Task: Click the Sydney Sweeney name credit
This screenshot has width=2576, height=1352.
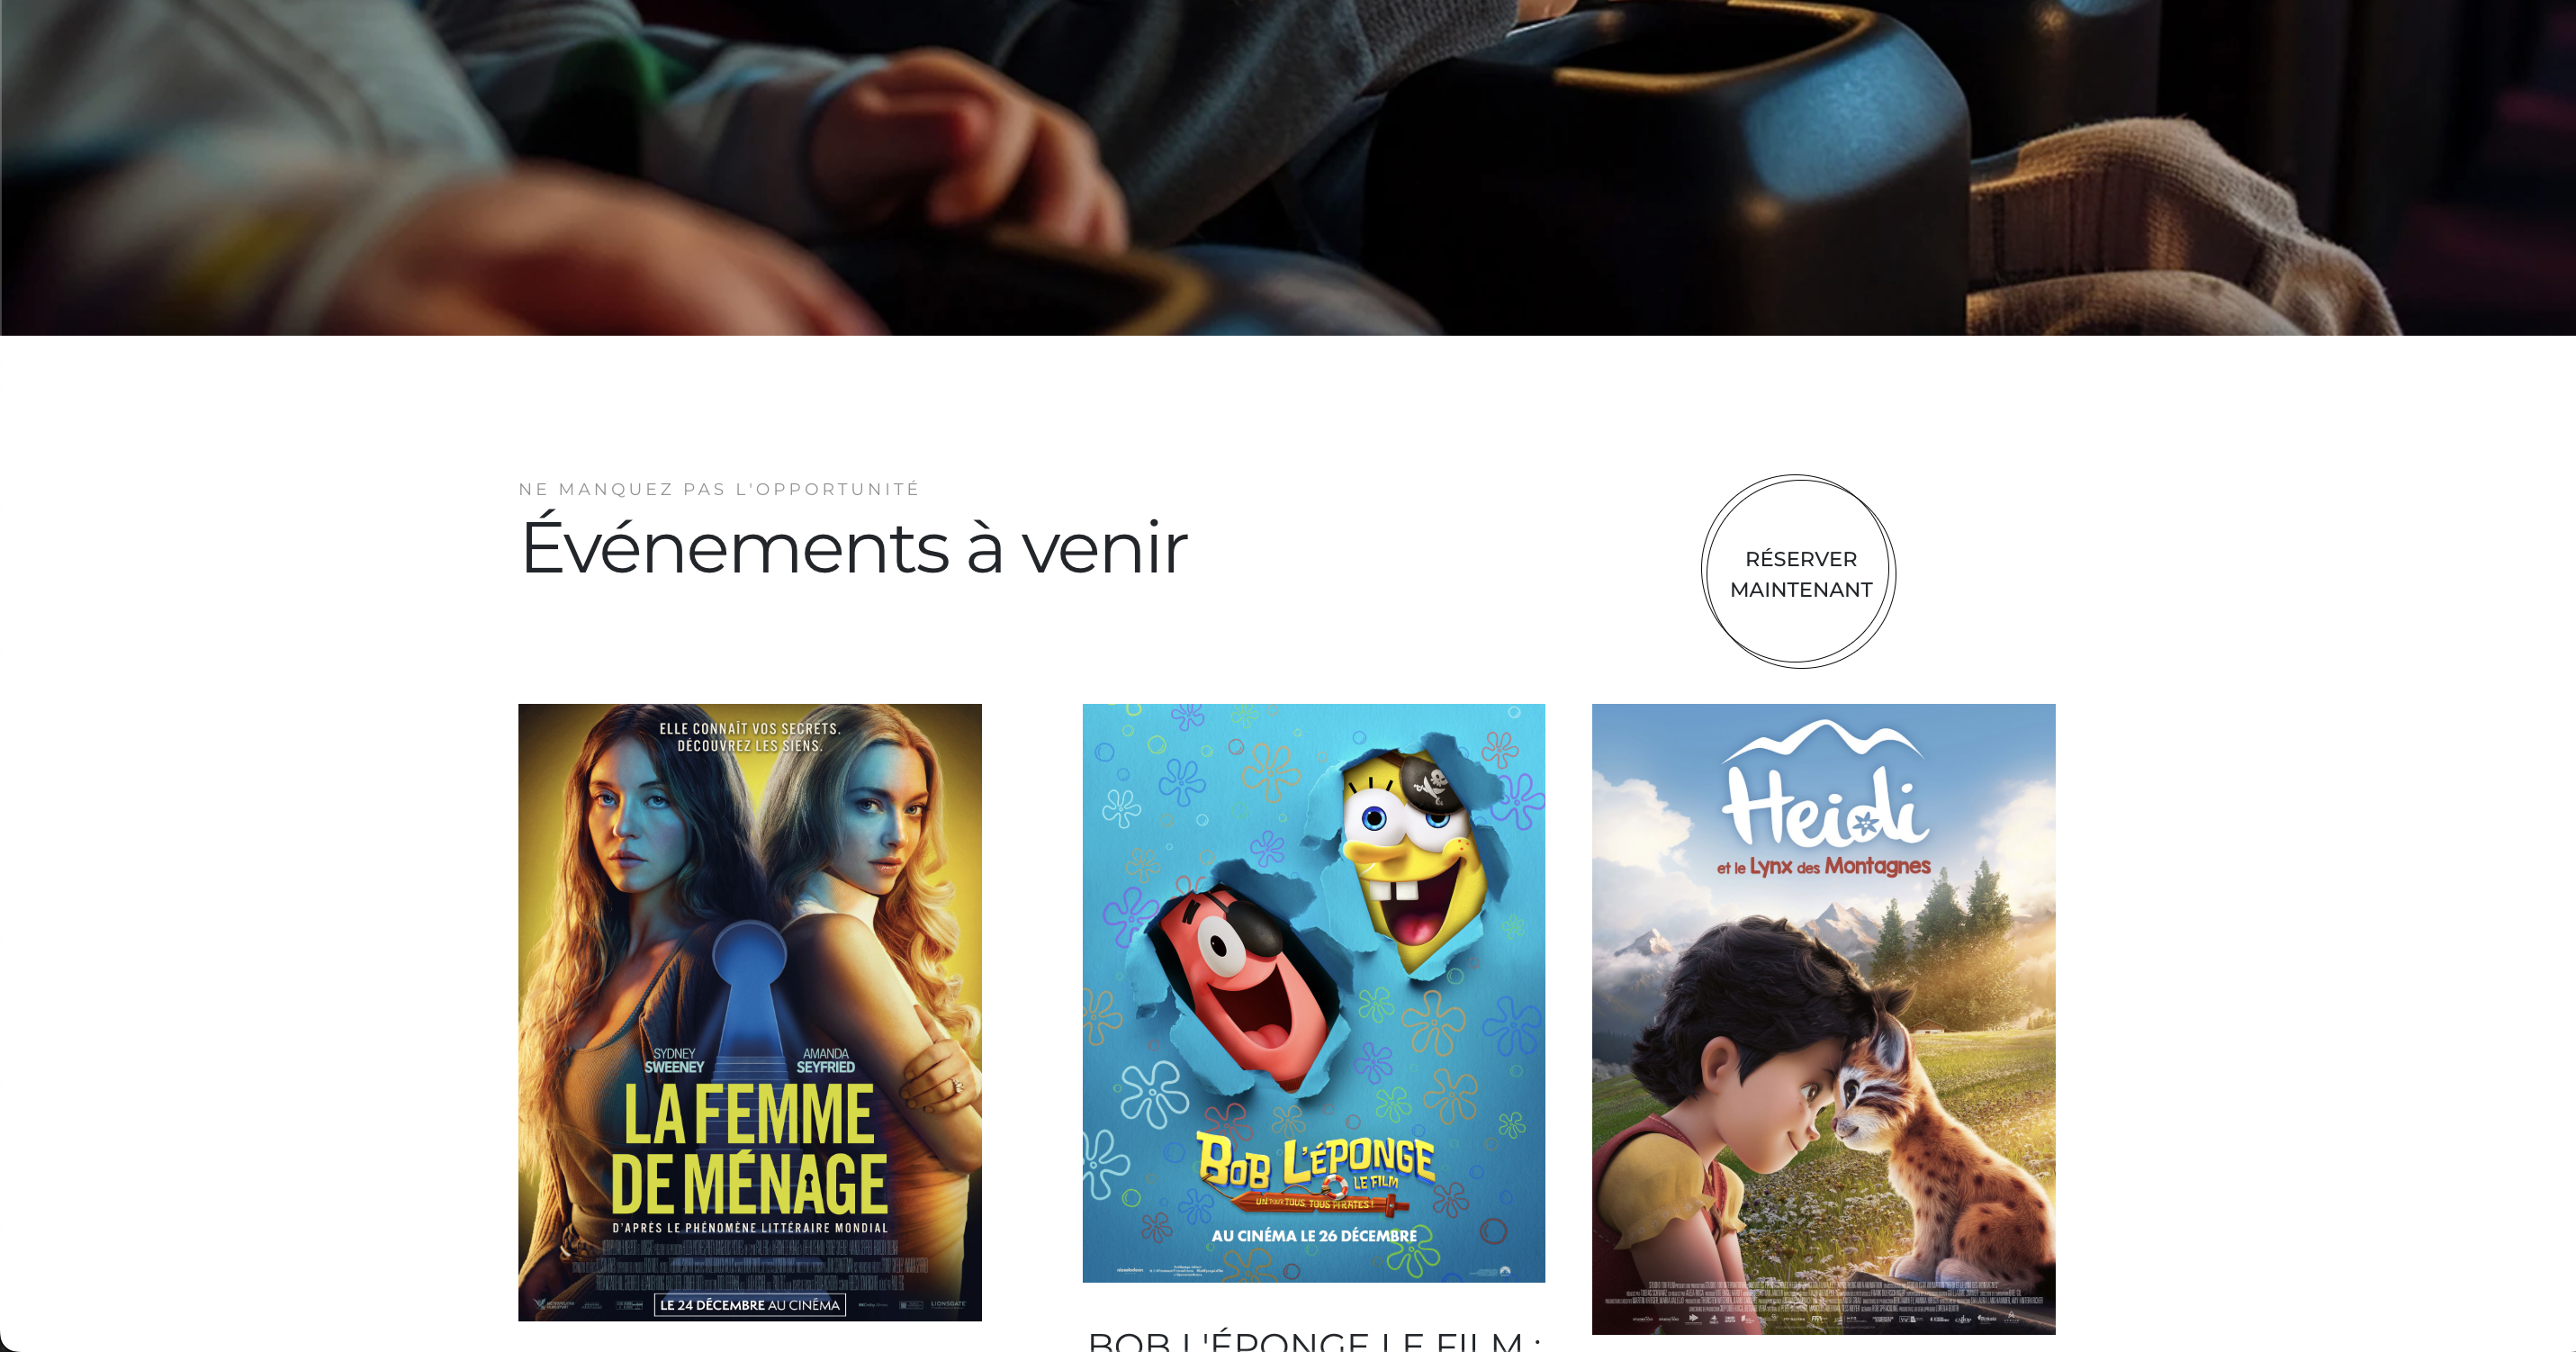Action: pyautogui.click(x=674, y=1061)
